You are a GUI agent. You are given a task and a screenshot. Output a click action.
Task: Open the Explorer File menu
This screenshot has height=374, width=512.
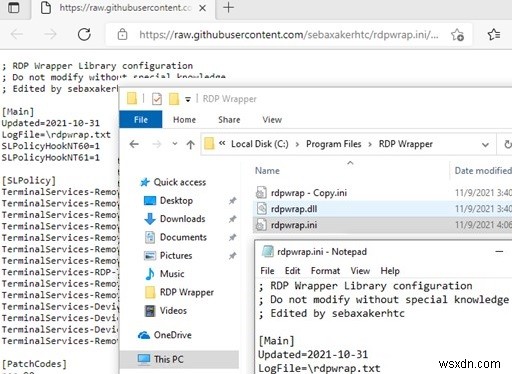click(141, 120)
